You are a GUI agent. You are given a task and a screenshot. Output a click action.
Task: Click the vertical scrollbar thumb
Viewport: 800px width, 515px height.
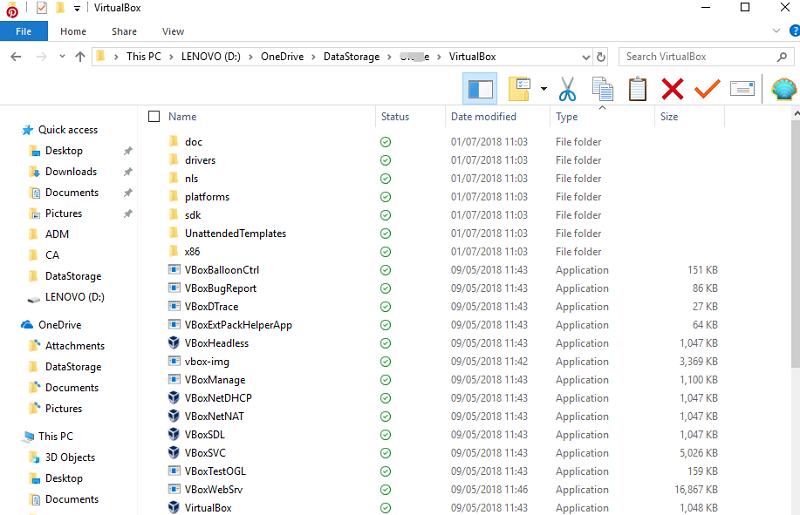pyautogui.click(x=795, y=242)
